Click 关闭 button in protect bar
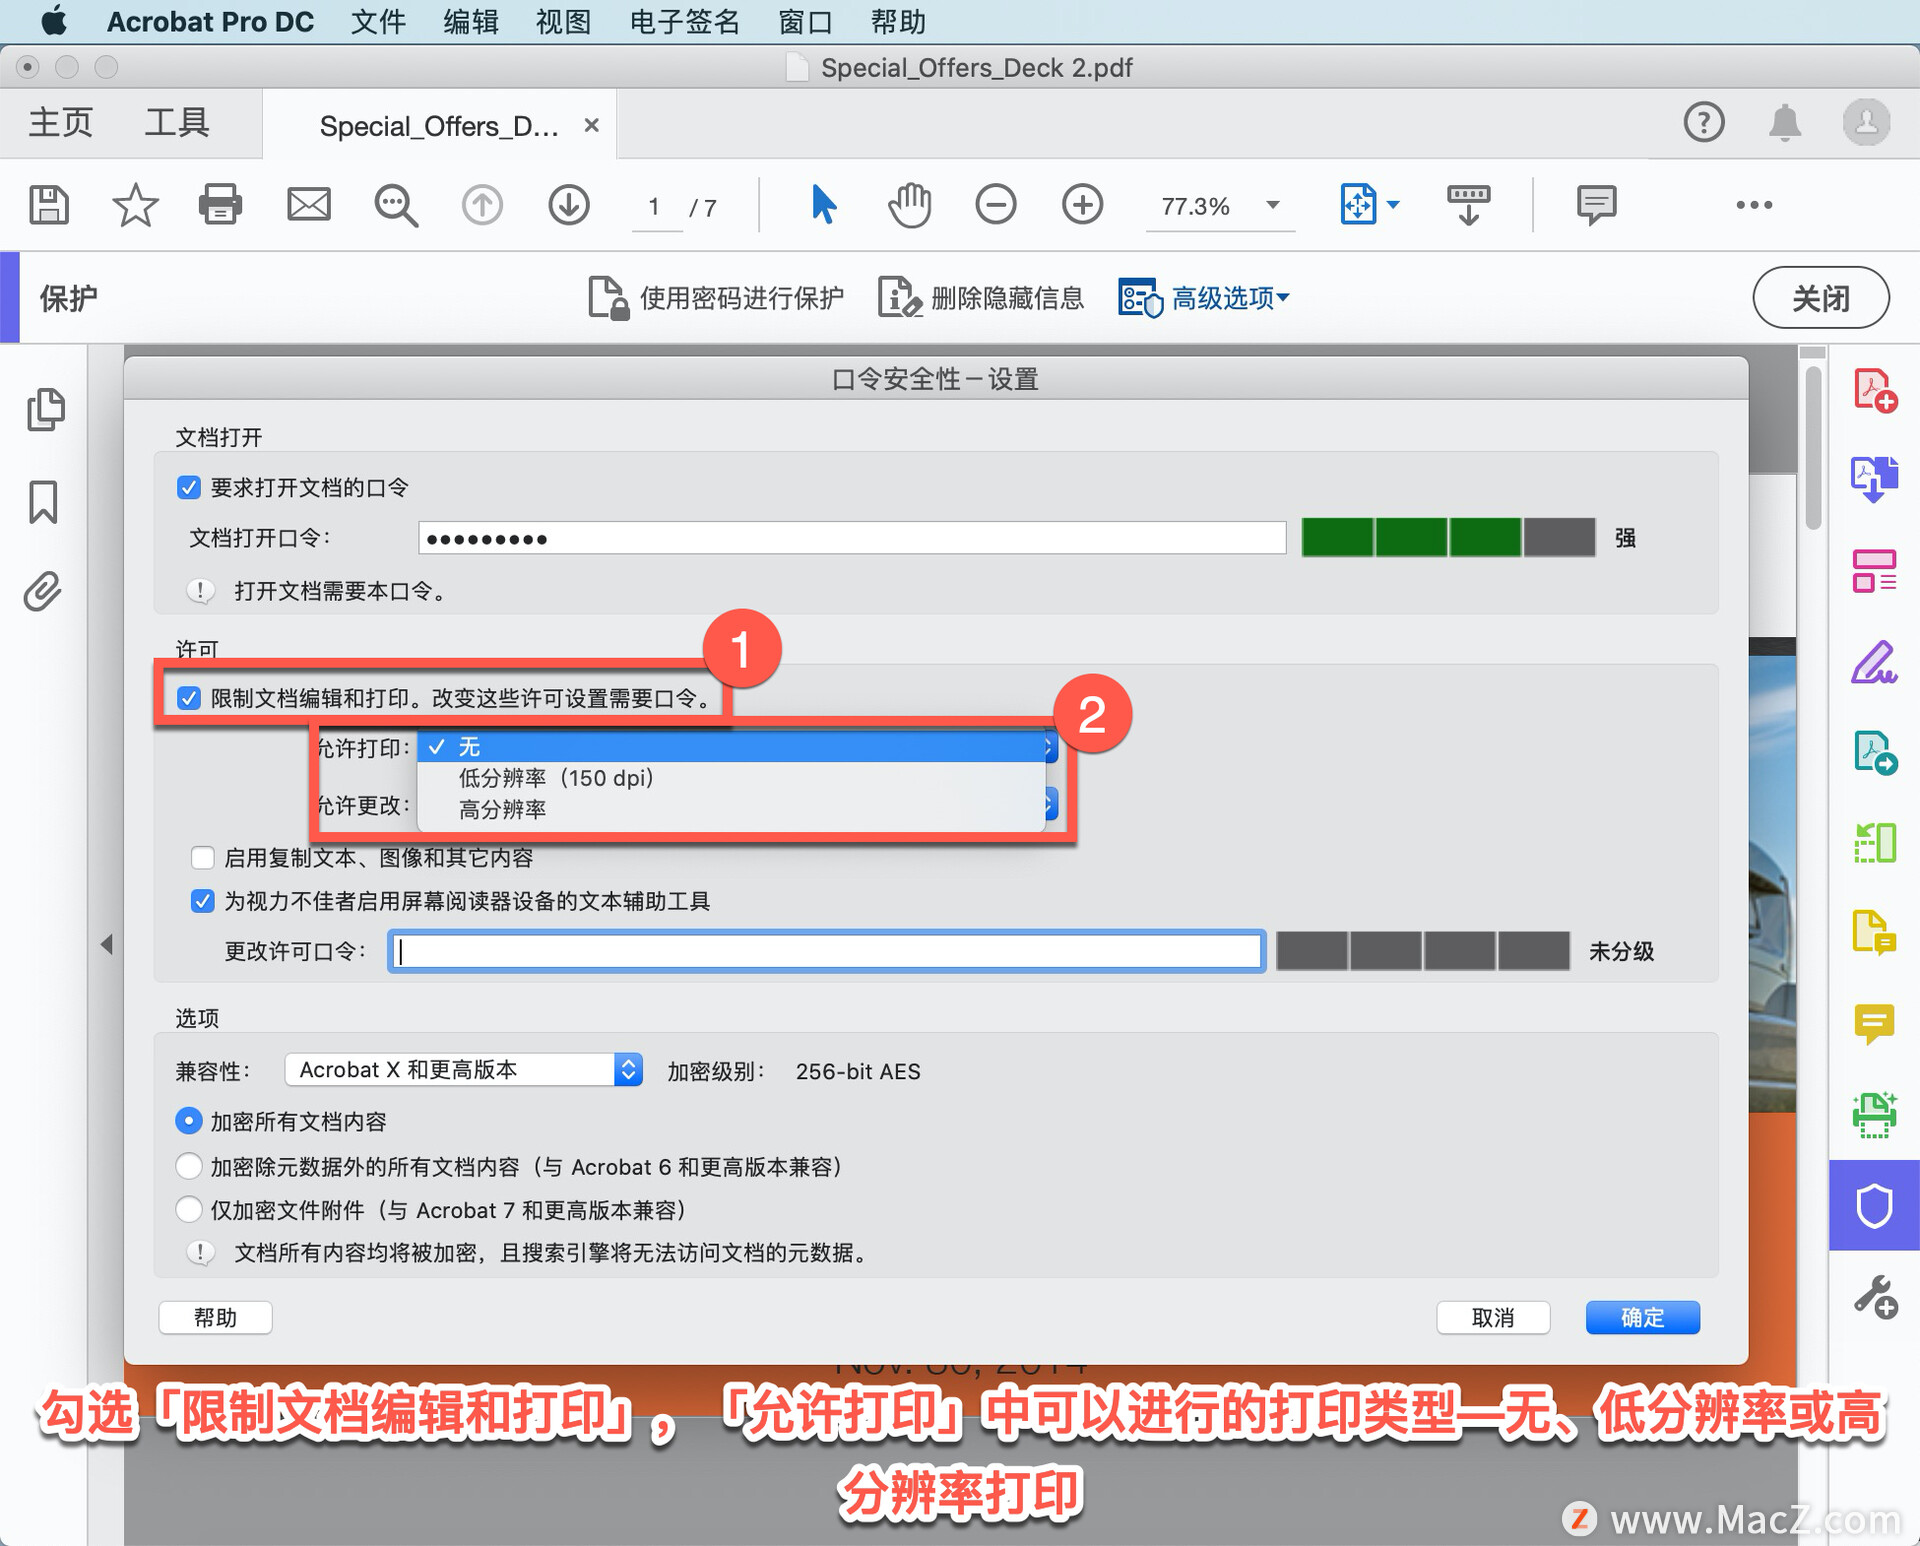 1820,297
